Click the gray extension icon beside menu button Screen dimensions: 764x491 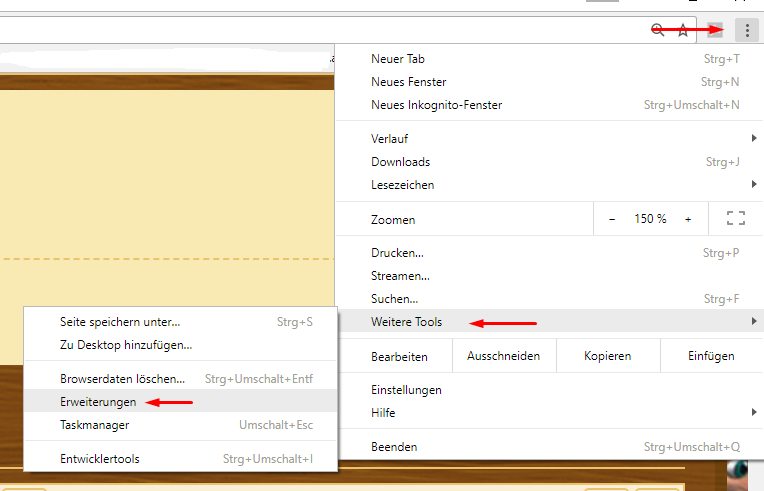[x=715, y=30]
